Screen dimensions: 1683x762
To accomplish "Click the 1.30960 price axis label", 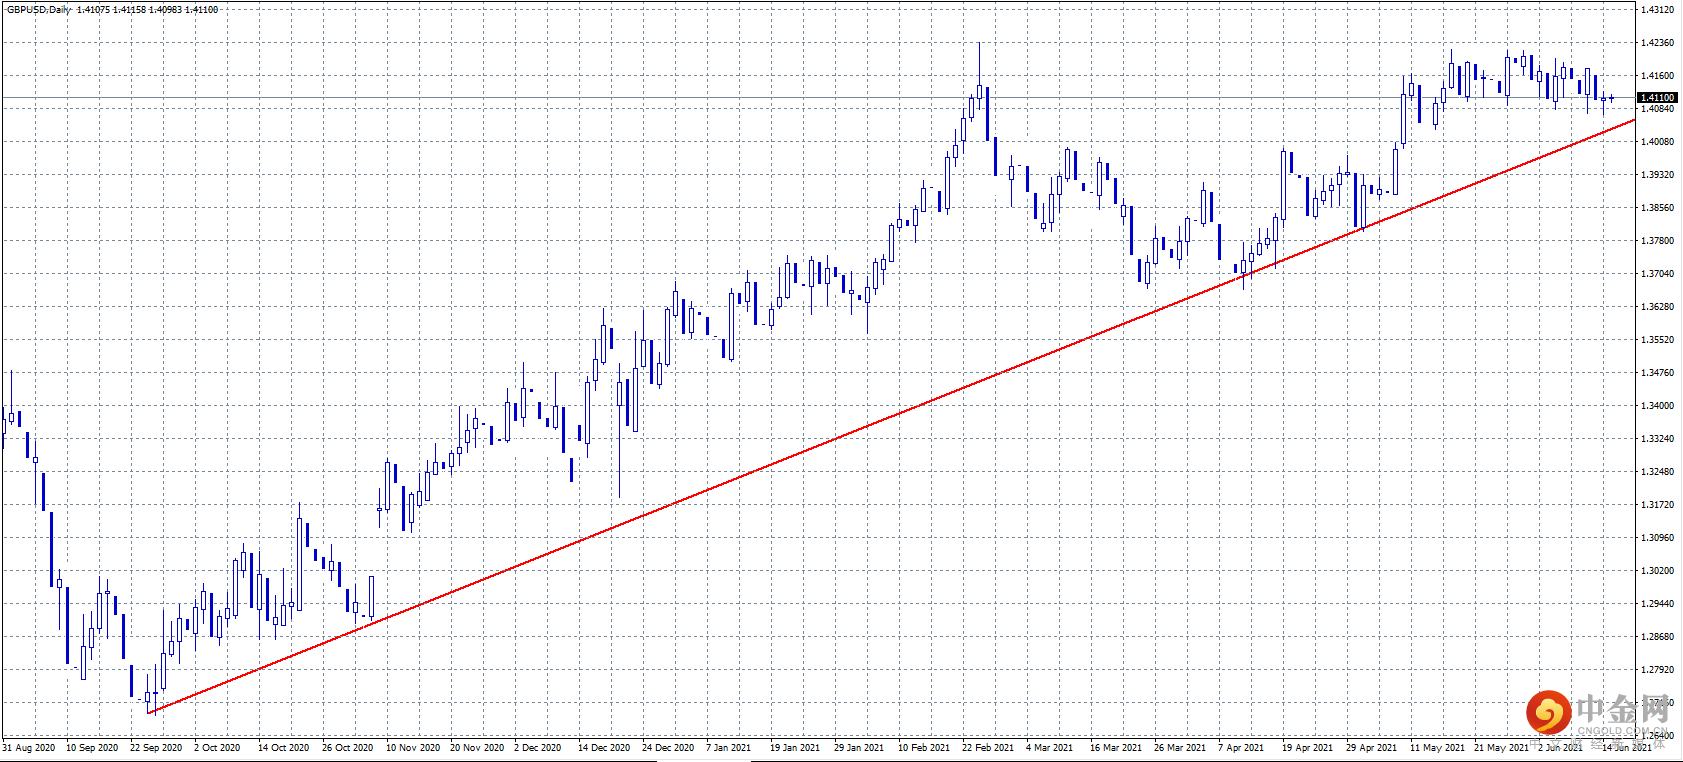I will (1658, 538).
